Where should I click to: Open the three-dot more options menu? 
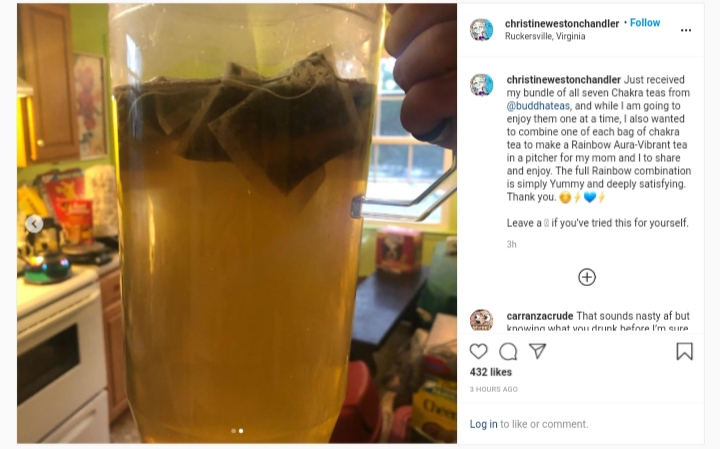686,30
